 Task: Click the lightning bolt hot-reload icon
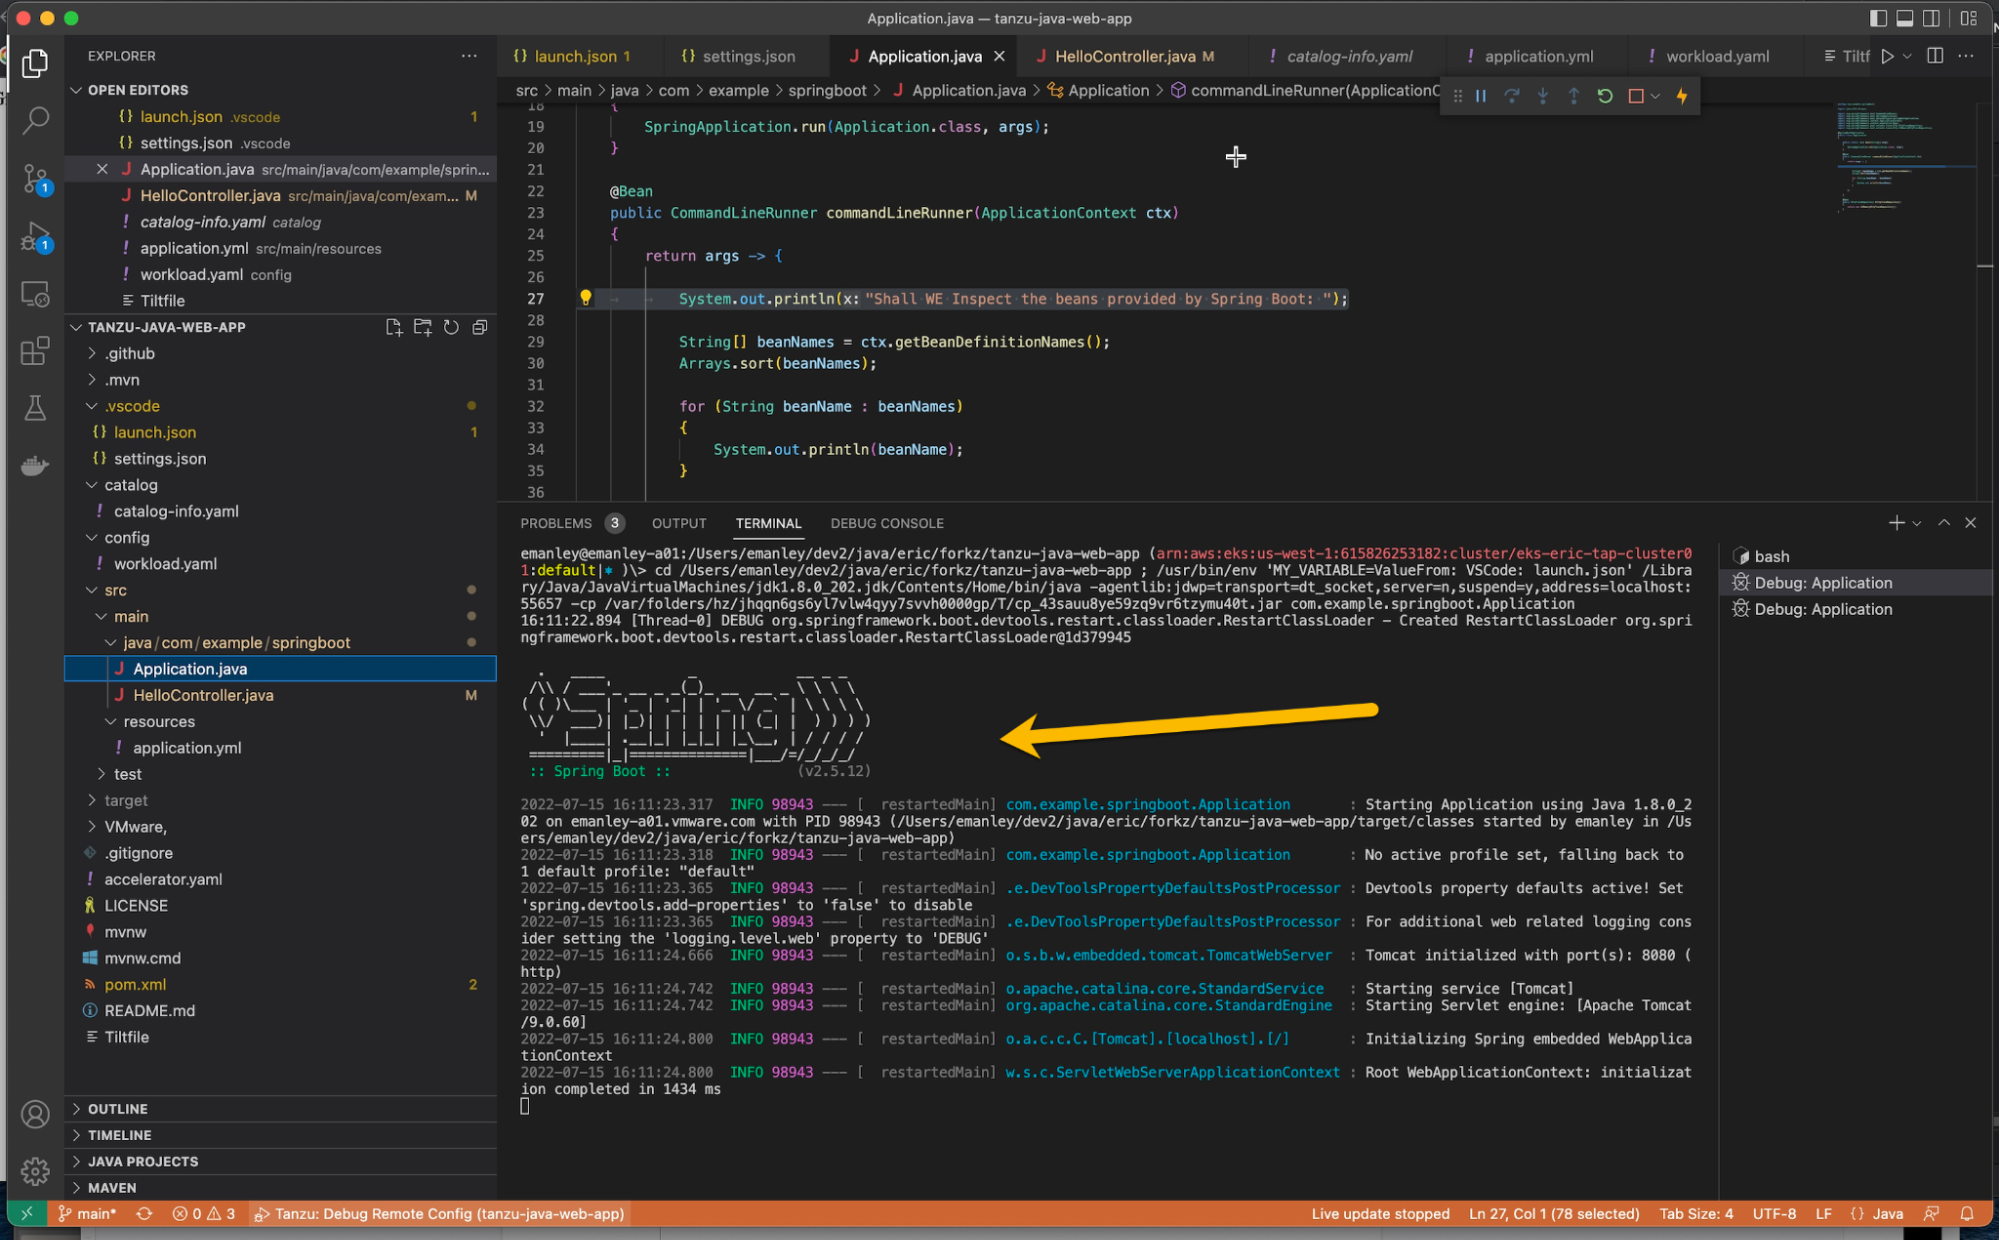click(1682, 96)
